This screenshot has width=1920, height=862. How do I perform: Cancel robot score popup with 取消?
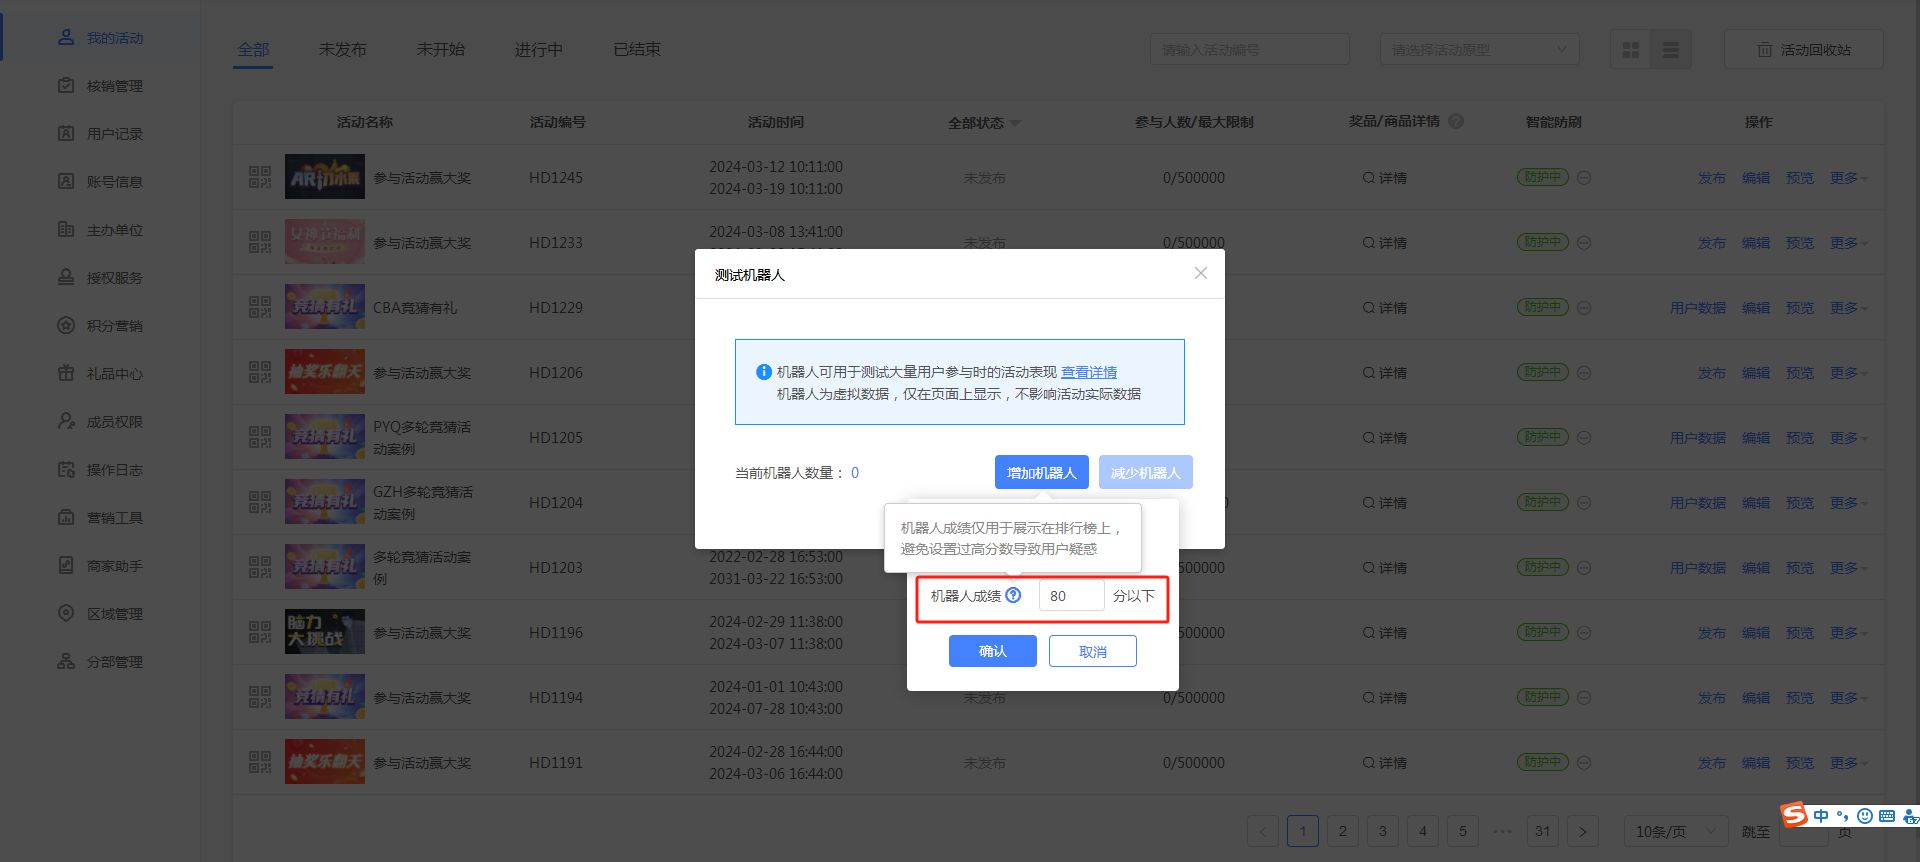tap(1092, 651)
